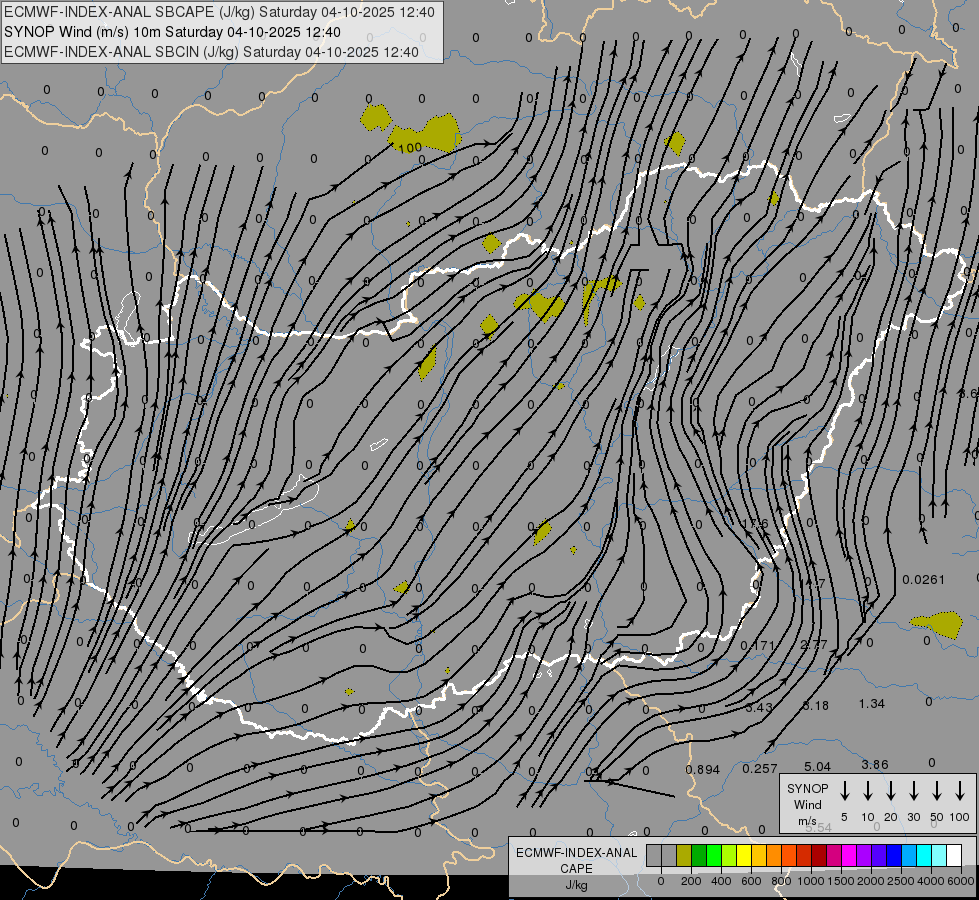Pick the pale cyan CAPE legend swatch

point(939,855)
